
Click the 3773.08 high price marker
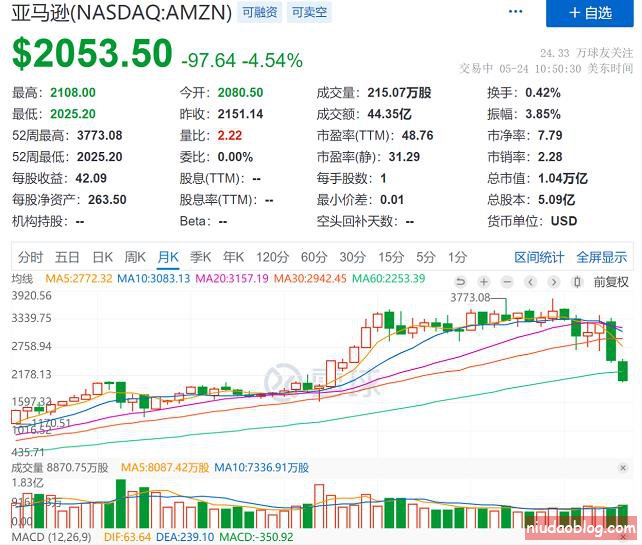tap(470, 297)
